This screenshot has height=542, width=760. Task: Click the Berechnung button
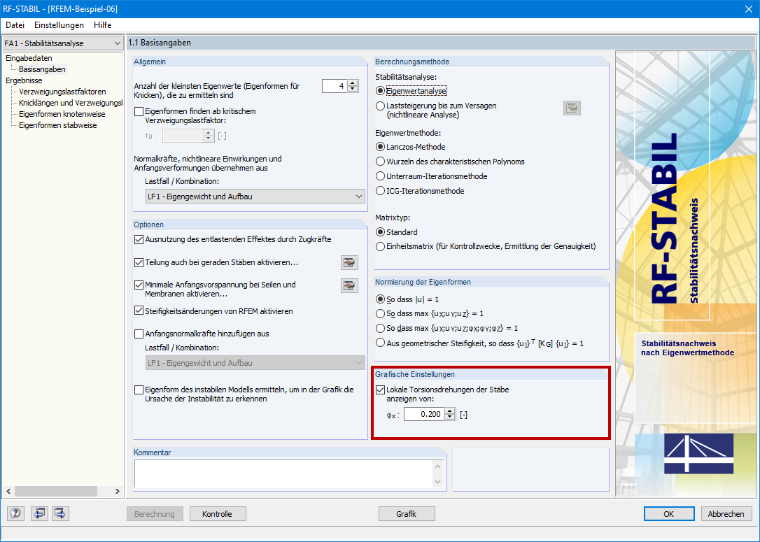[155, 514]
